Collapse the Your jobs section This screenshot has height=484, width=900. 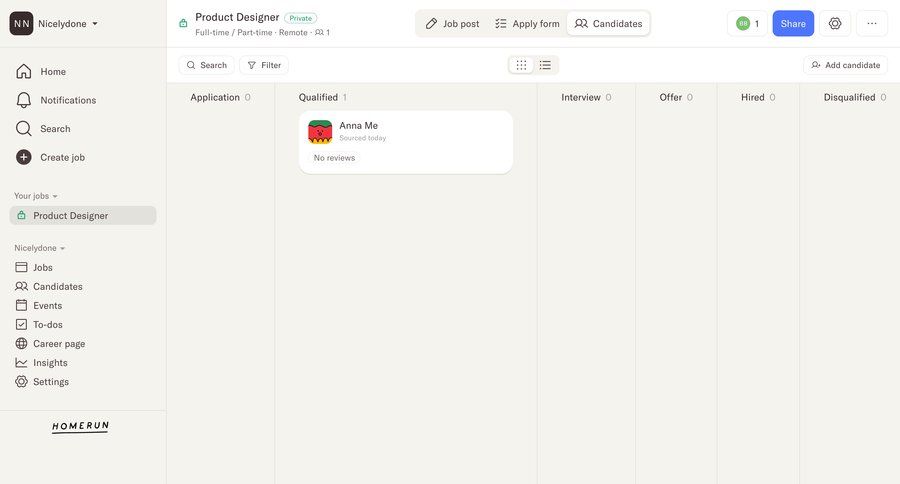pos(36,196)
